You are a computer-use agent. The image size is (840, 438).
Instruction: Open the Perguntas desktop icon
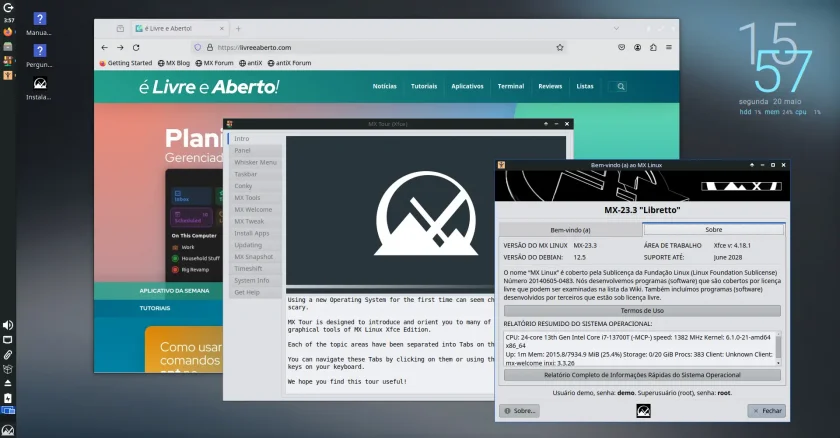click(39, 56)
